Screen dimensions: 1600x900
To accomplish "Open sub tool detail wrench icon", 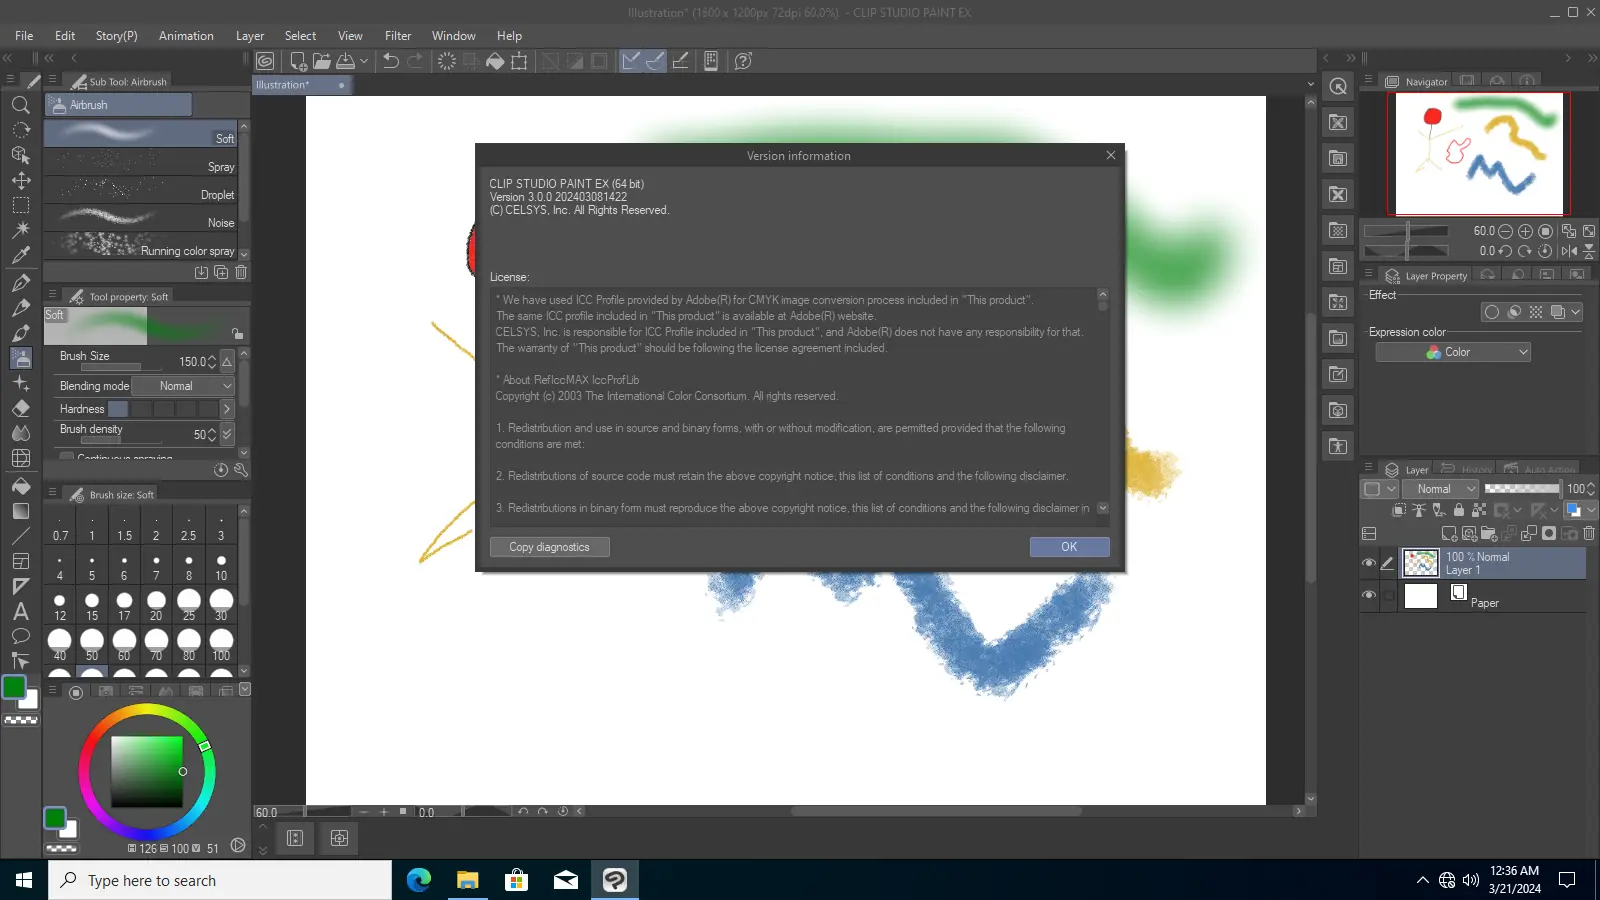I will point(240,469).
